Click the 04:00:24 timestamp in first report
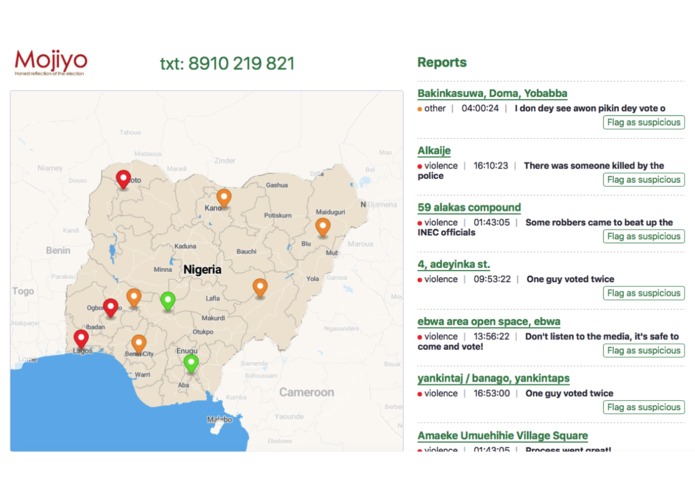 pos(480,109)
